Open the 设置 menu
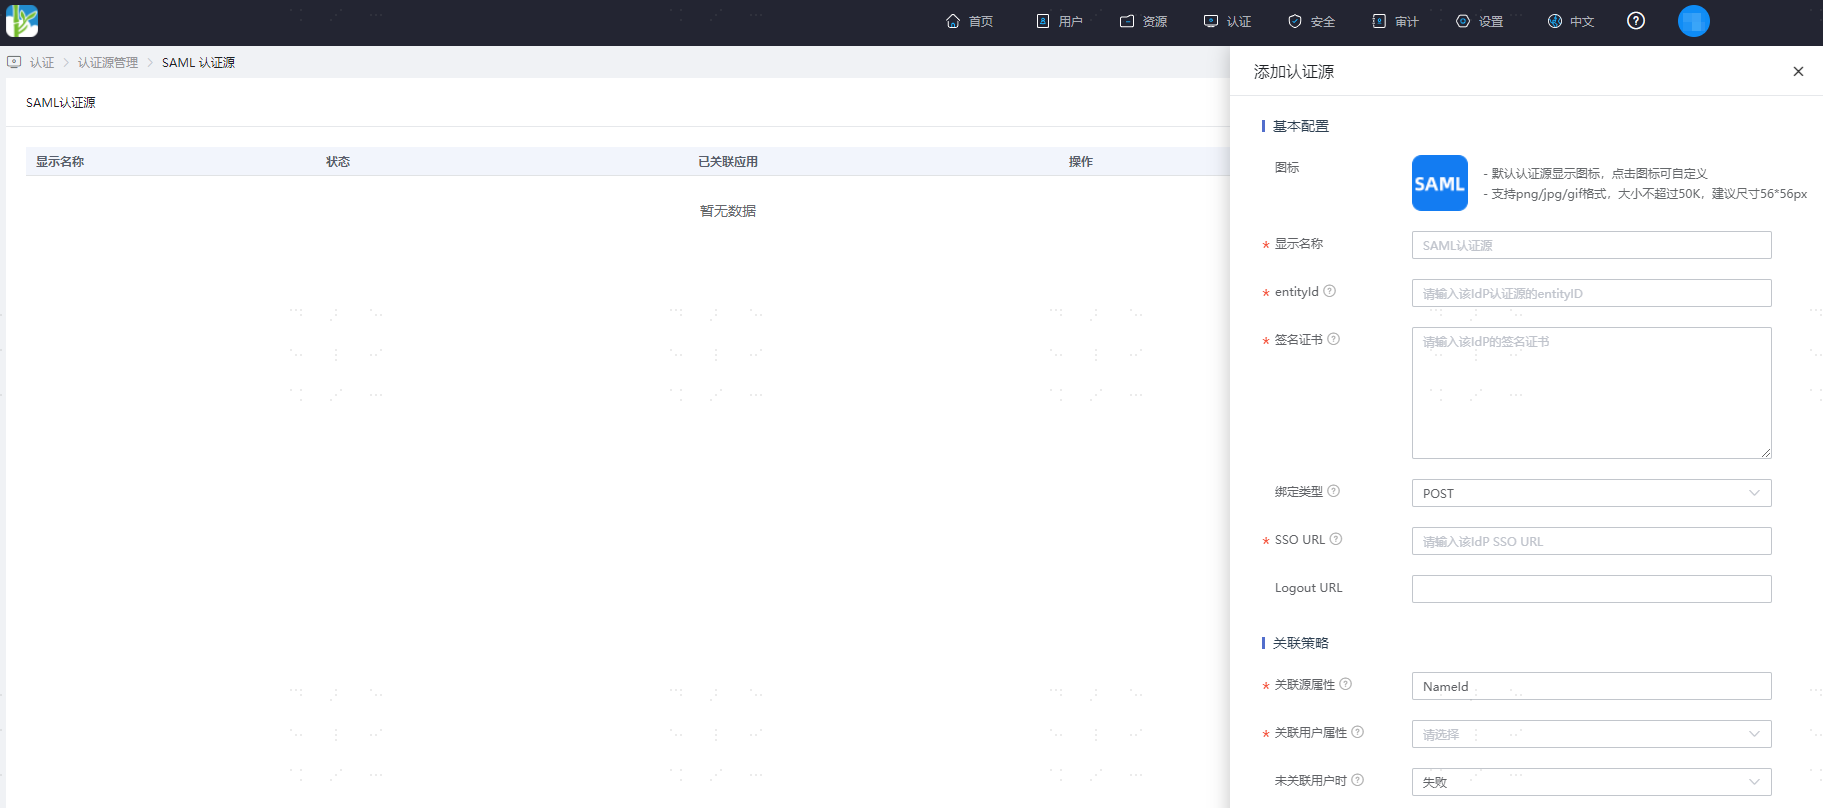Screen dimensions: 1823x808 [1479, 21]
